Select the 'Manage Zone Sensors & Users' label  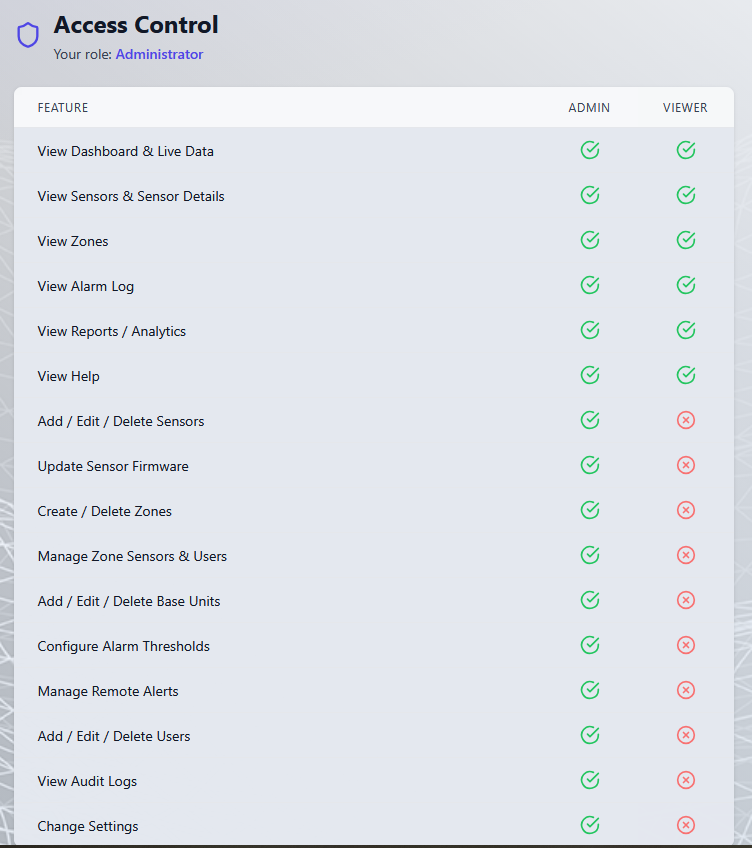click(132, 556)
